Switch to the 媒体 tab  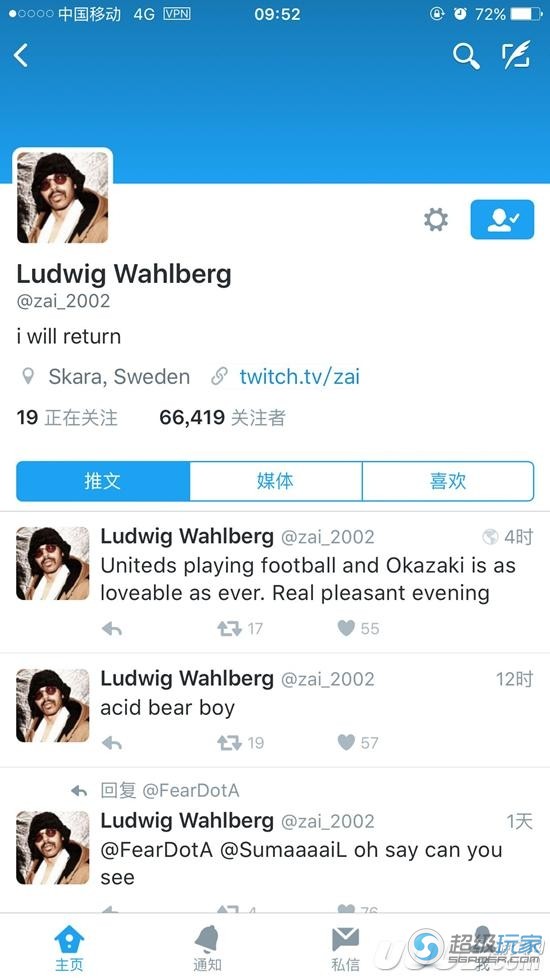pyautogui.click(x=276, y=481)
